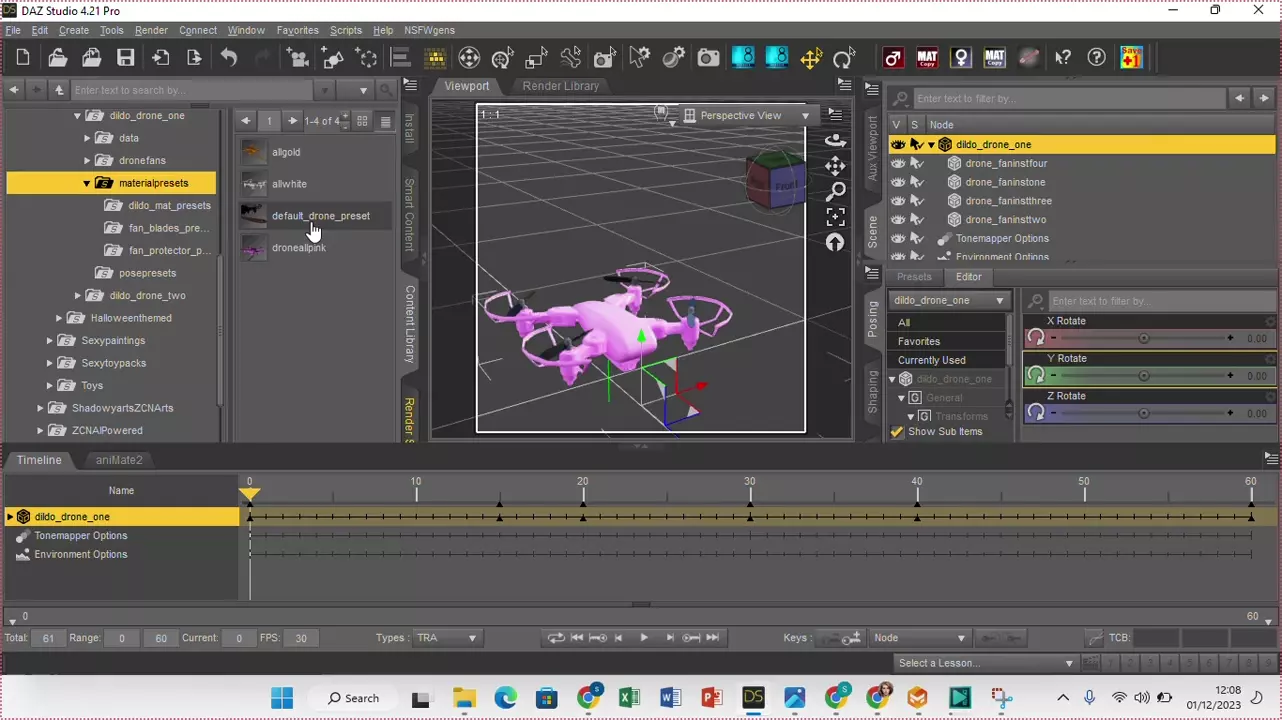
Task: Switch to the Render Library tab
Action: (x=560, y=86)
